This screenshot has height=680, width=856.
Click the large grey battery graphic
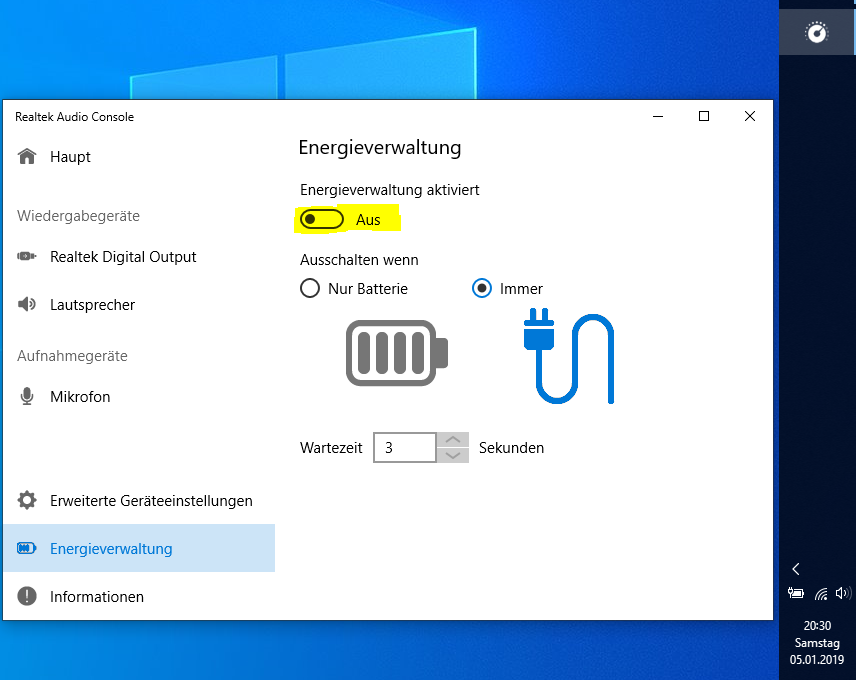tap(397, 353)
